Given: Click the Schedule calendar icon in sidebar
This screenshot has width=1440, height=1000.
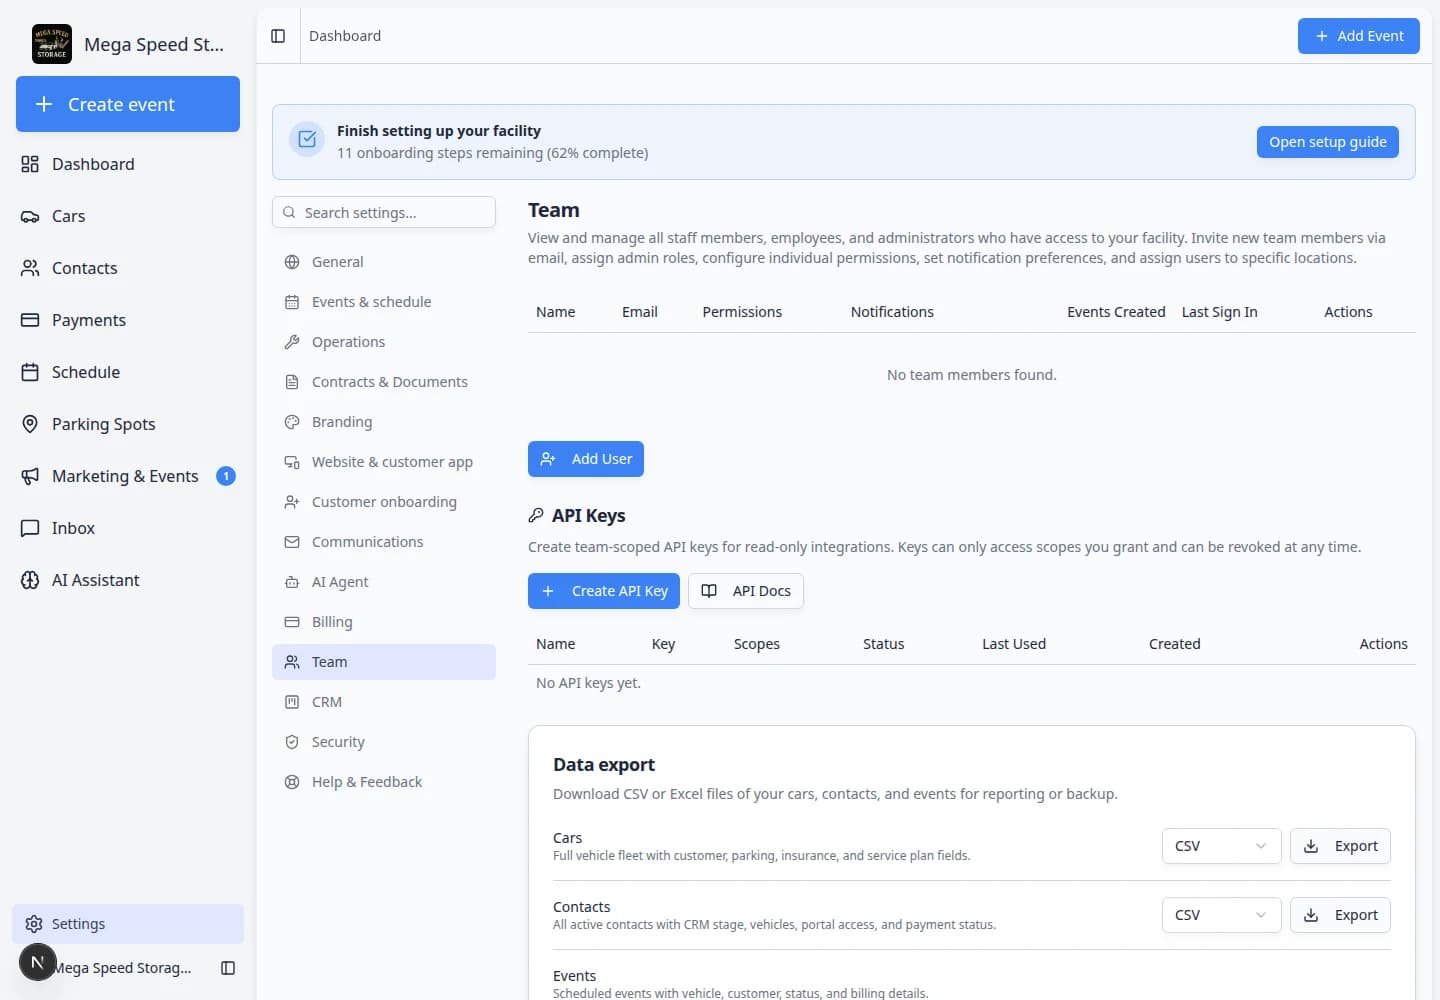Looking at the screenshot, I should 30,372.
